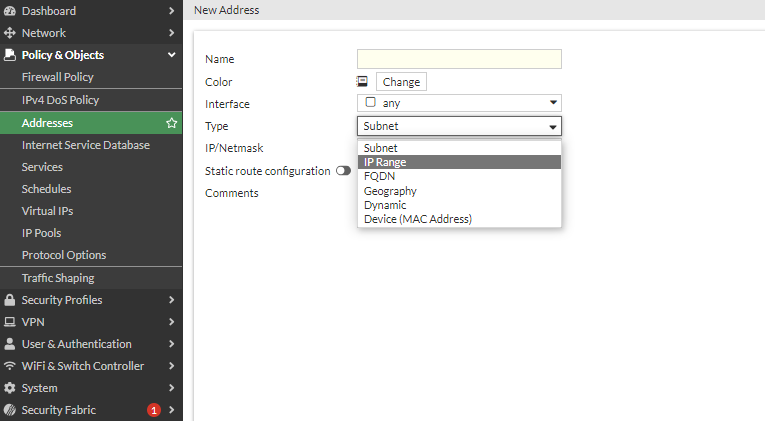Select Device (MAC Address) type option
This screenshot has width=765, height=421.
417,219
